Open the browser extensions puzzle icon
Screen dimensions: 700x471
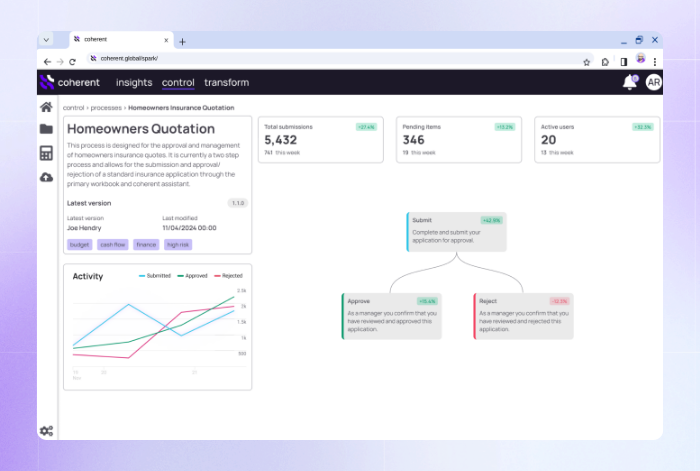(x=605, y=61)
